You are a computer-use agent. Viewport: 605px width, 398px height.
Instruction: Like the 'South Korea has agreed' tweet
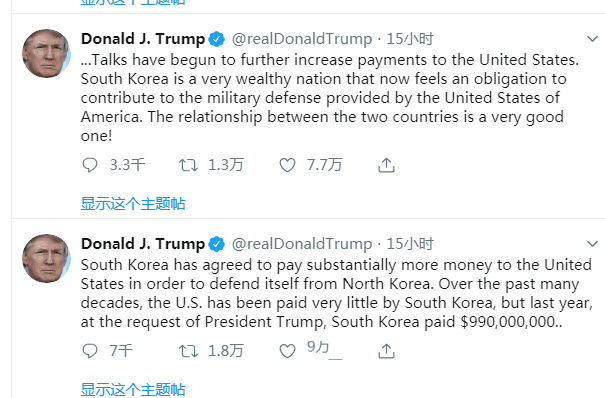pos(287,351)
